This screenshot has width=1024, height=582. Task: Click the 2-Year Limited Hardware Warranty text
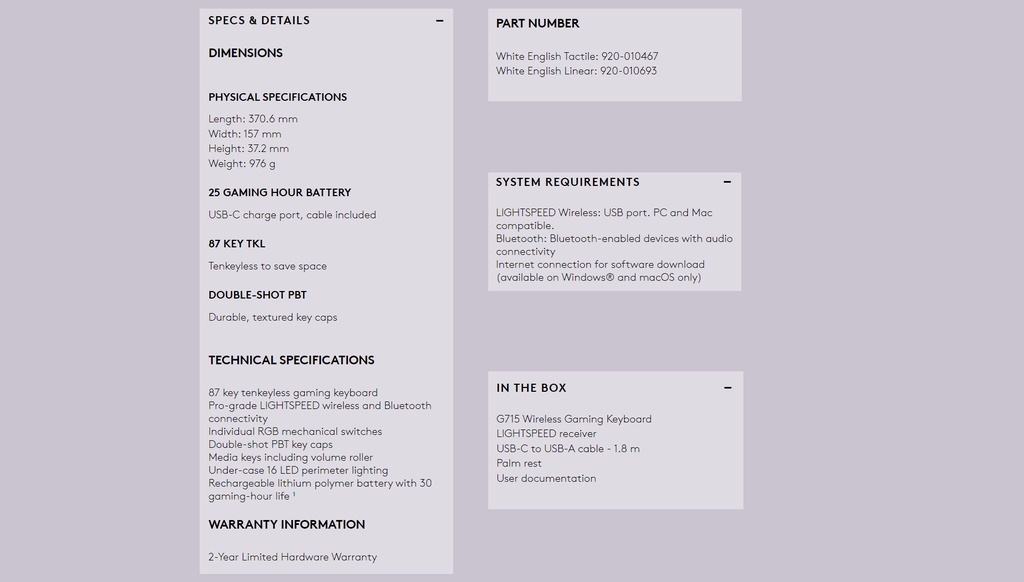tap(293, 557)
